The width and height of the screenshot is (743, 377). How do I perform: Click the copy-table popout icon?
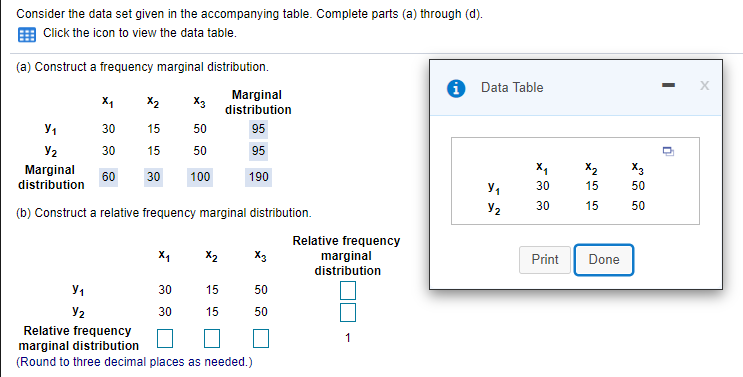pyautogui.click(x=668, y=152)
